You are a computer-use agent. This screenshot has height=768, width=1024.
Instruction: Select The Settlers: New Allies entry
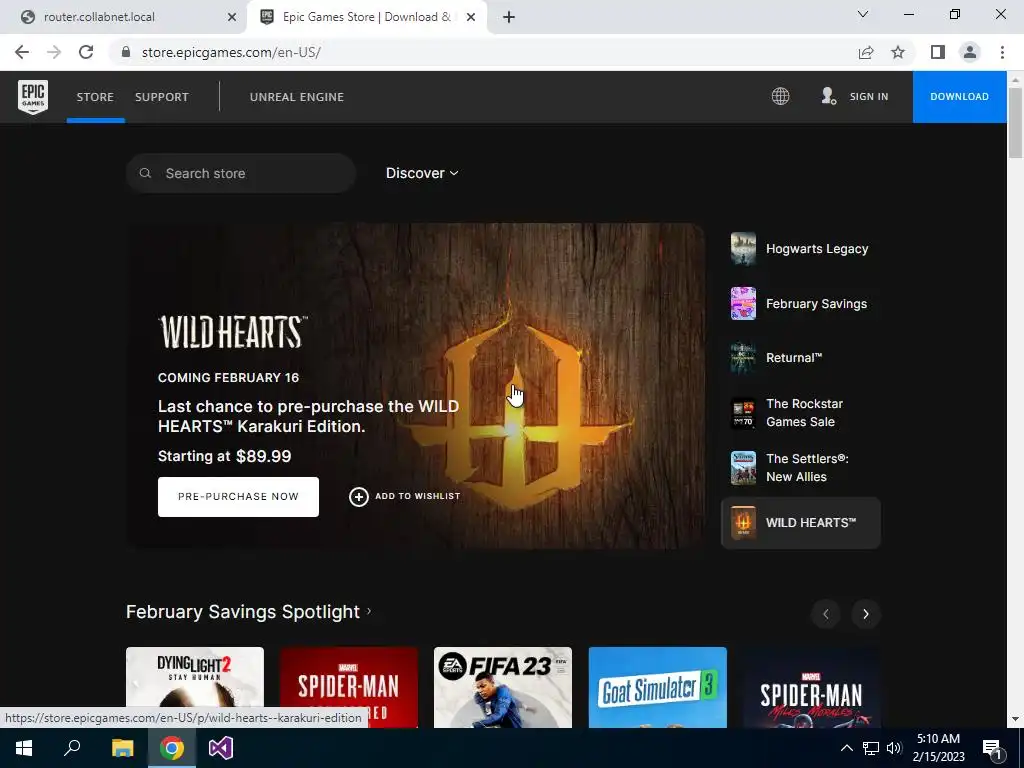tap(801, 468)
